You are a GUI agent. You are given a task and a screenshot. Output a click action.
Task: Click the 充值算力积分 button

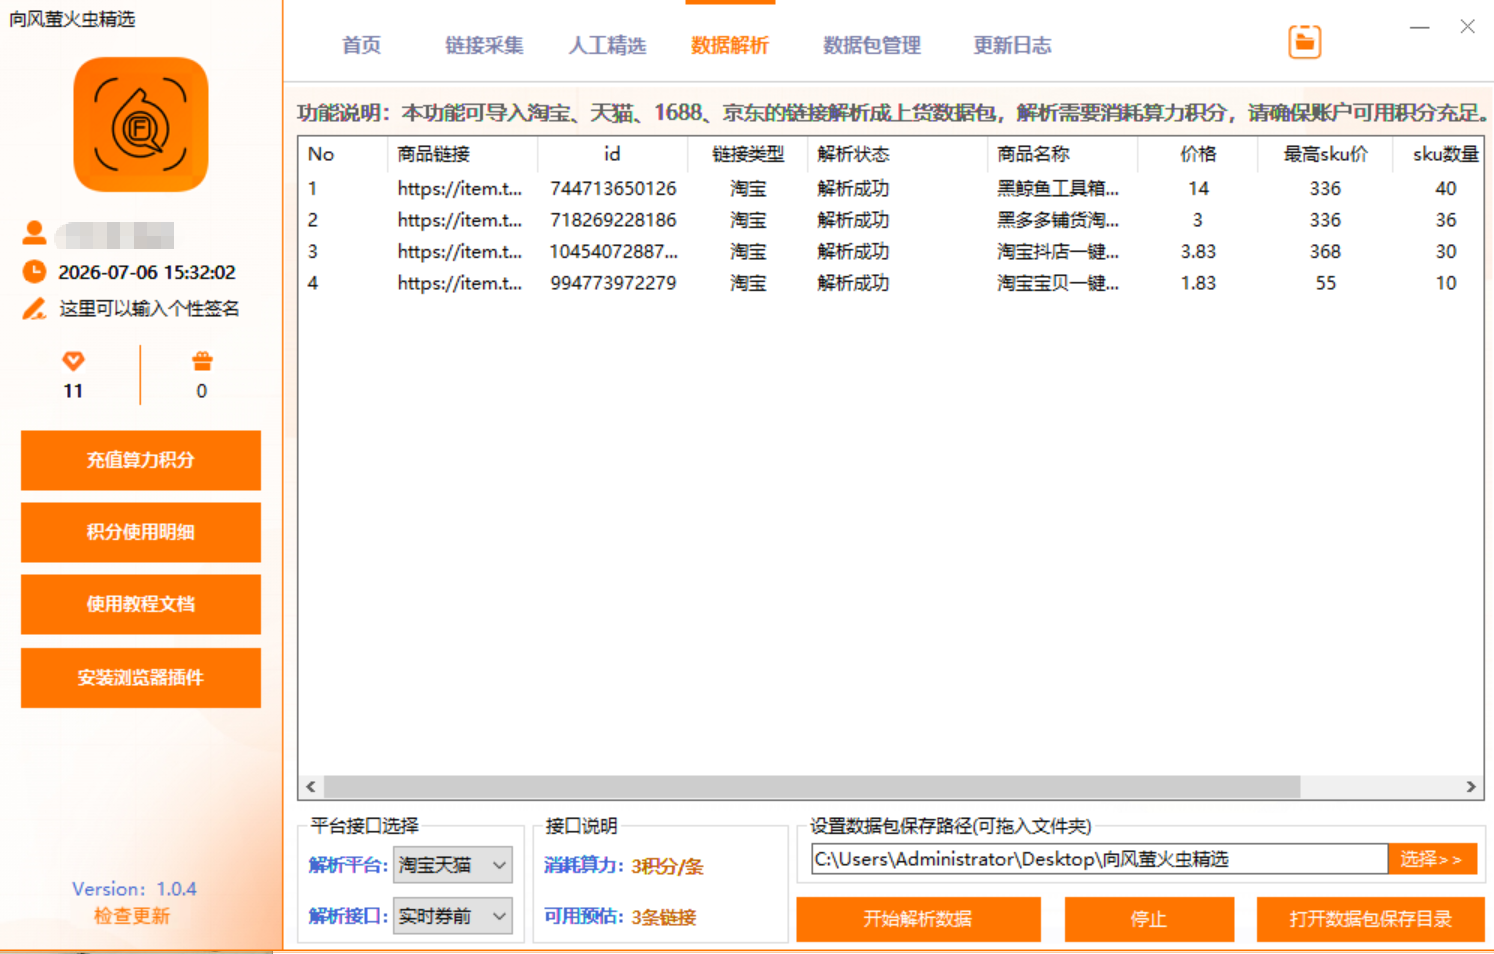pyautogui.click(x=141, y=460)
